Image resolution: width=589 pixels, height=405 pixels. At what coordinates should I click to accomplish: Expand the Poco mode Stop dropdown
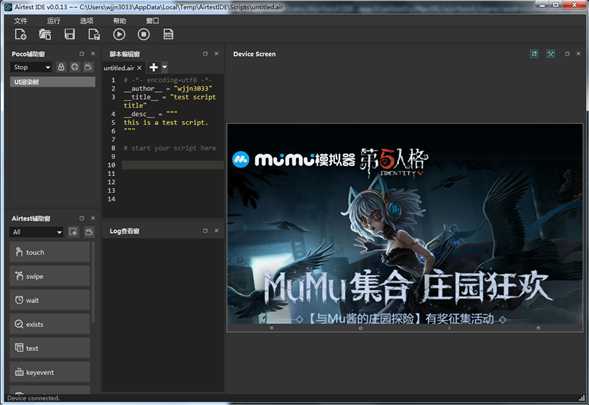coord(31,67)
